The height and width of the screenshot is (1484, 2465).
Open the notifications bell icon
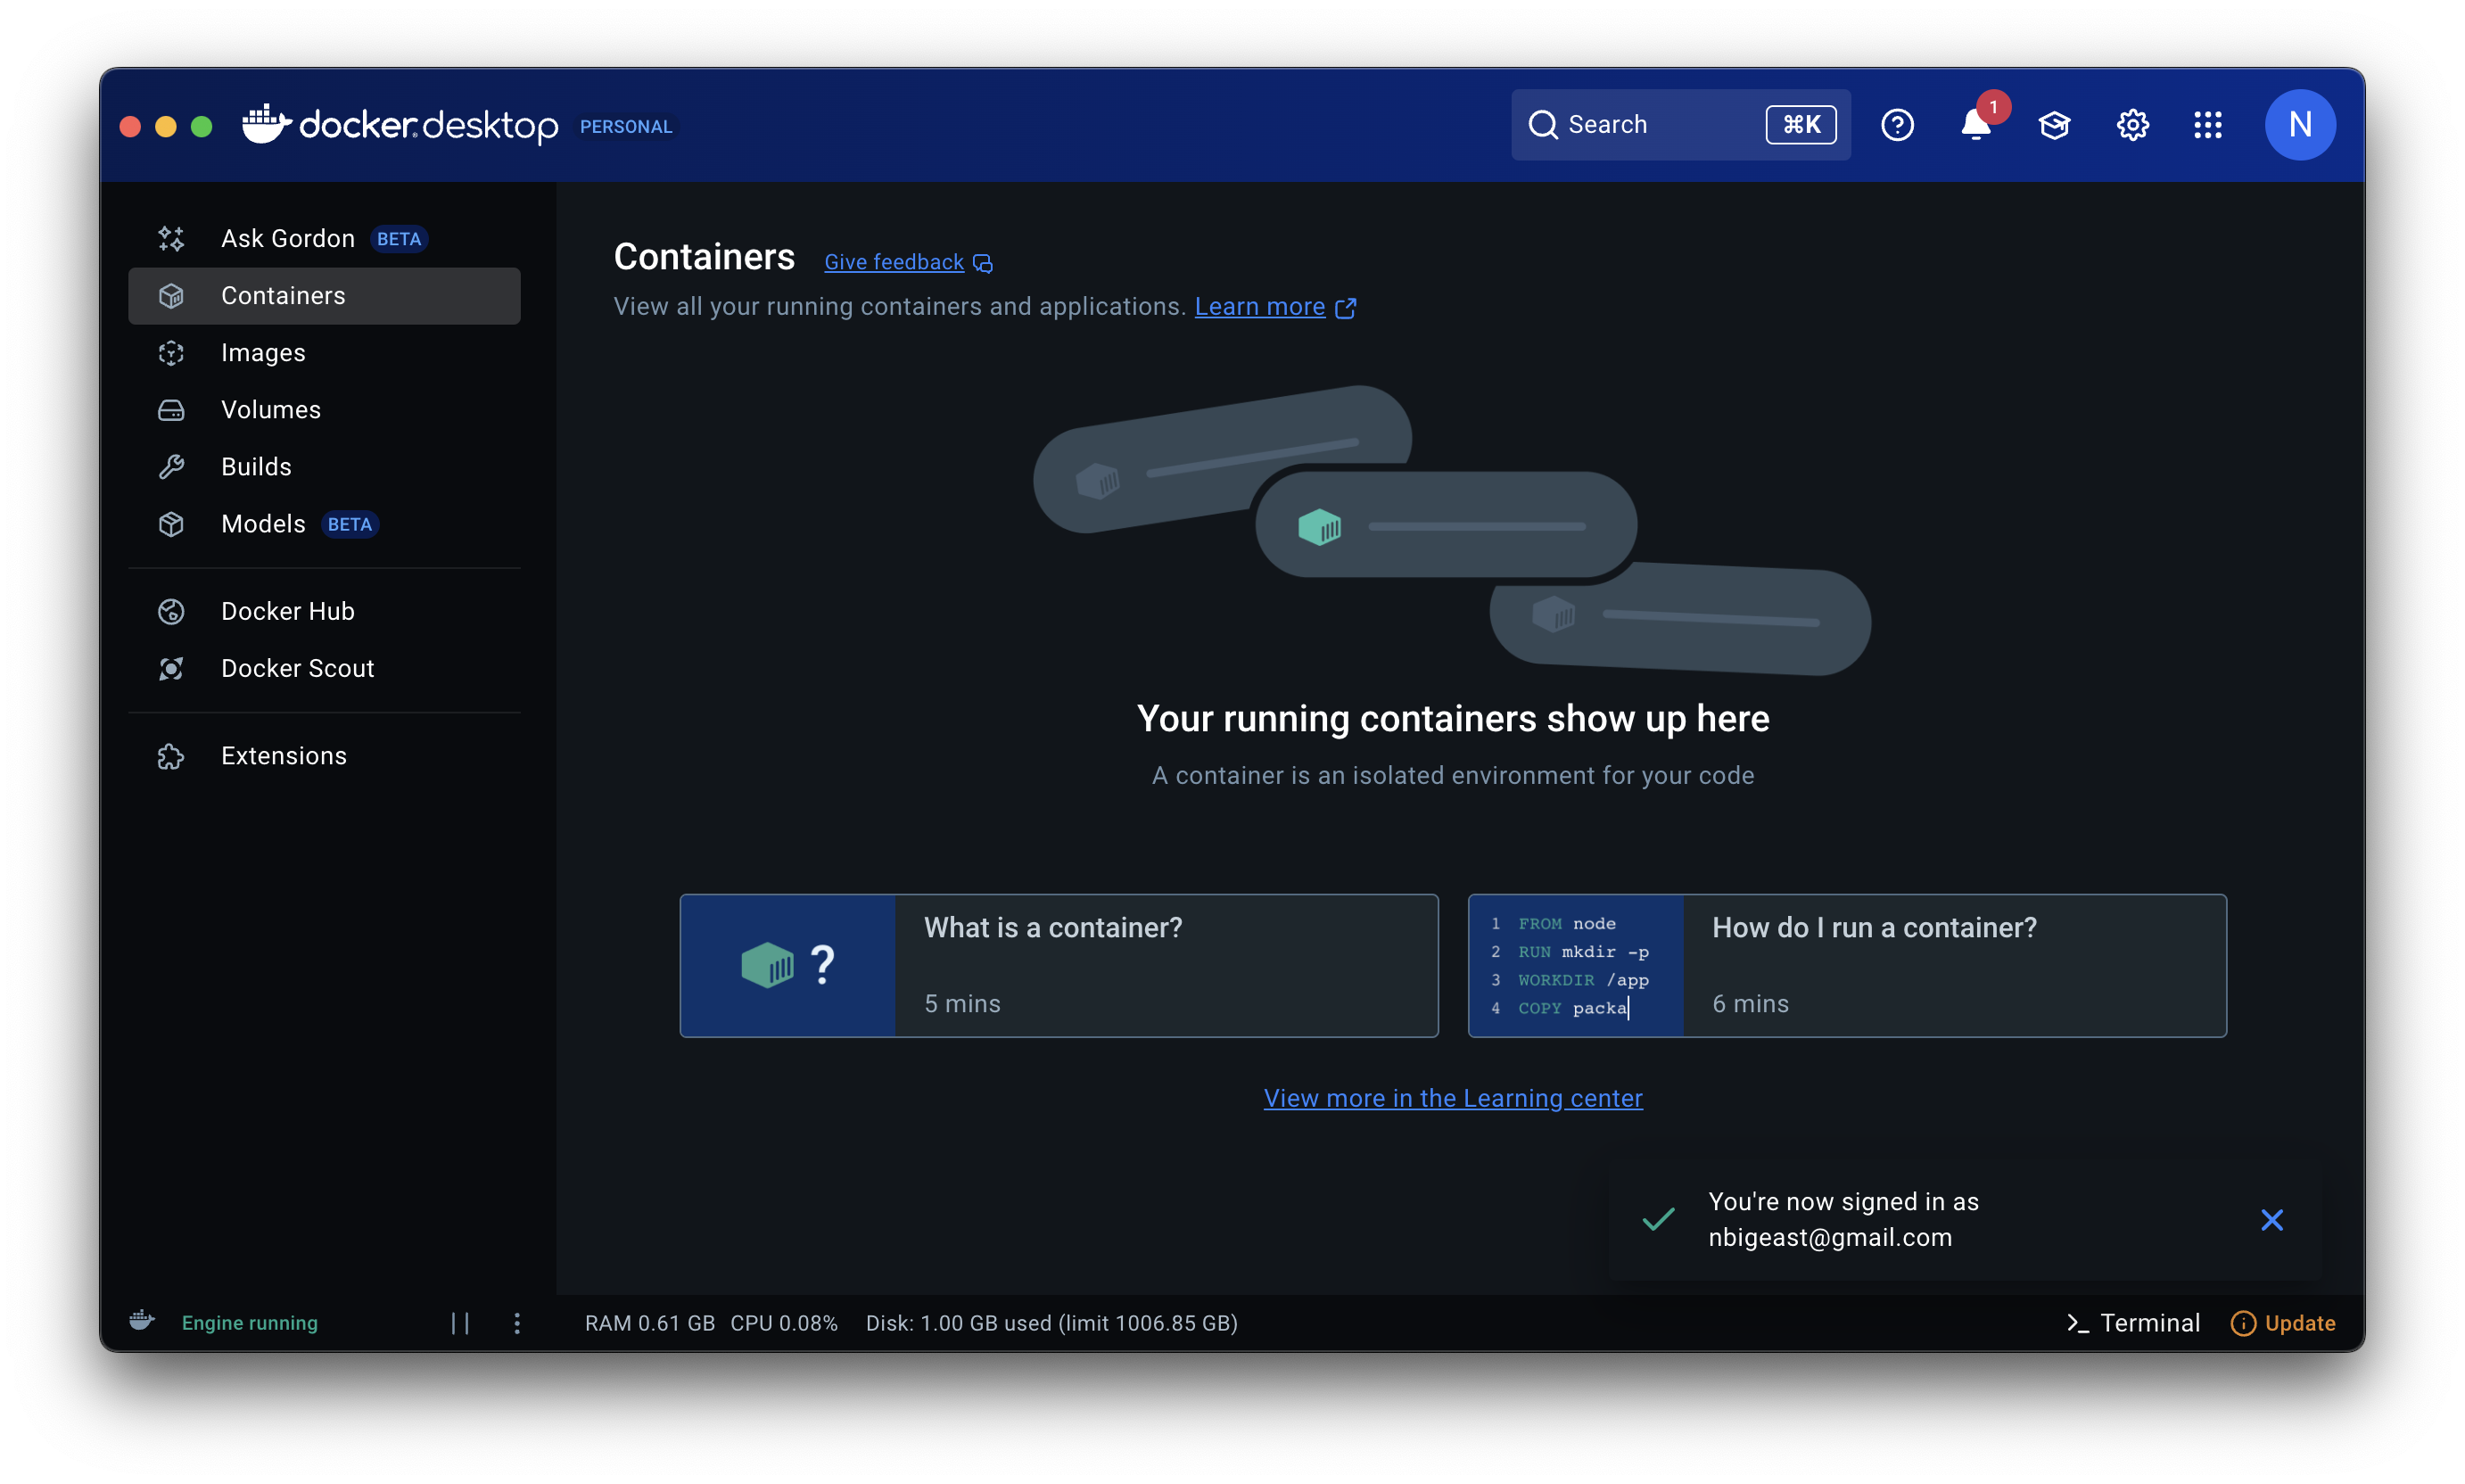(x=1976, y=125)
